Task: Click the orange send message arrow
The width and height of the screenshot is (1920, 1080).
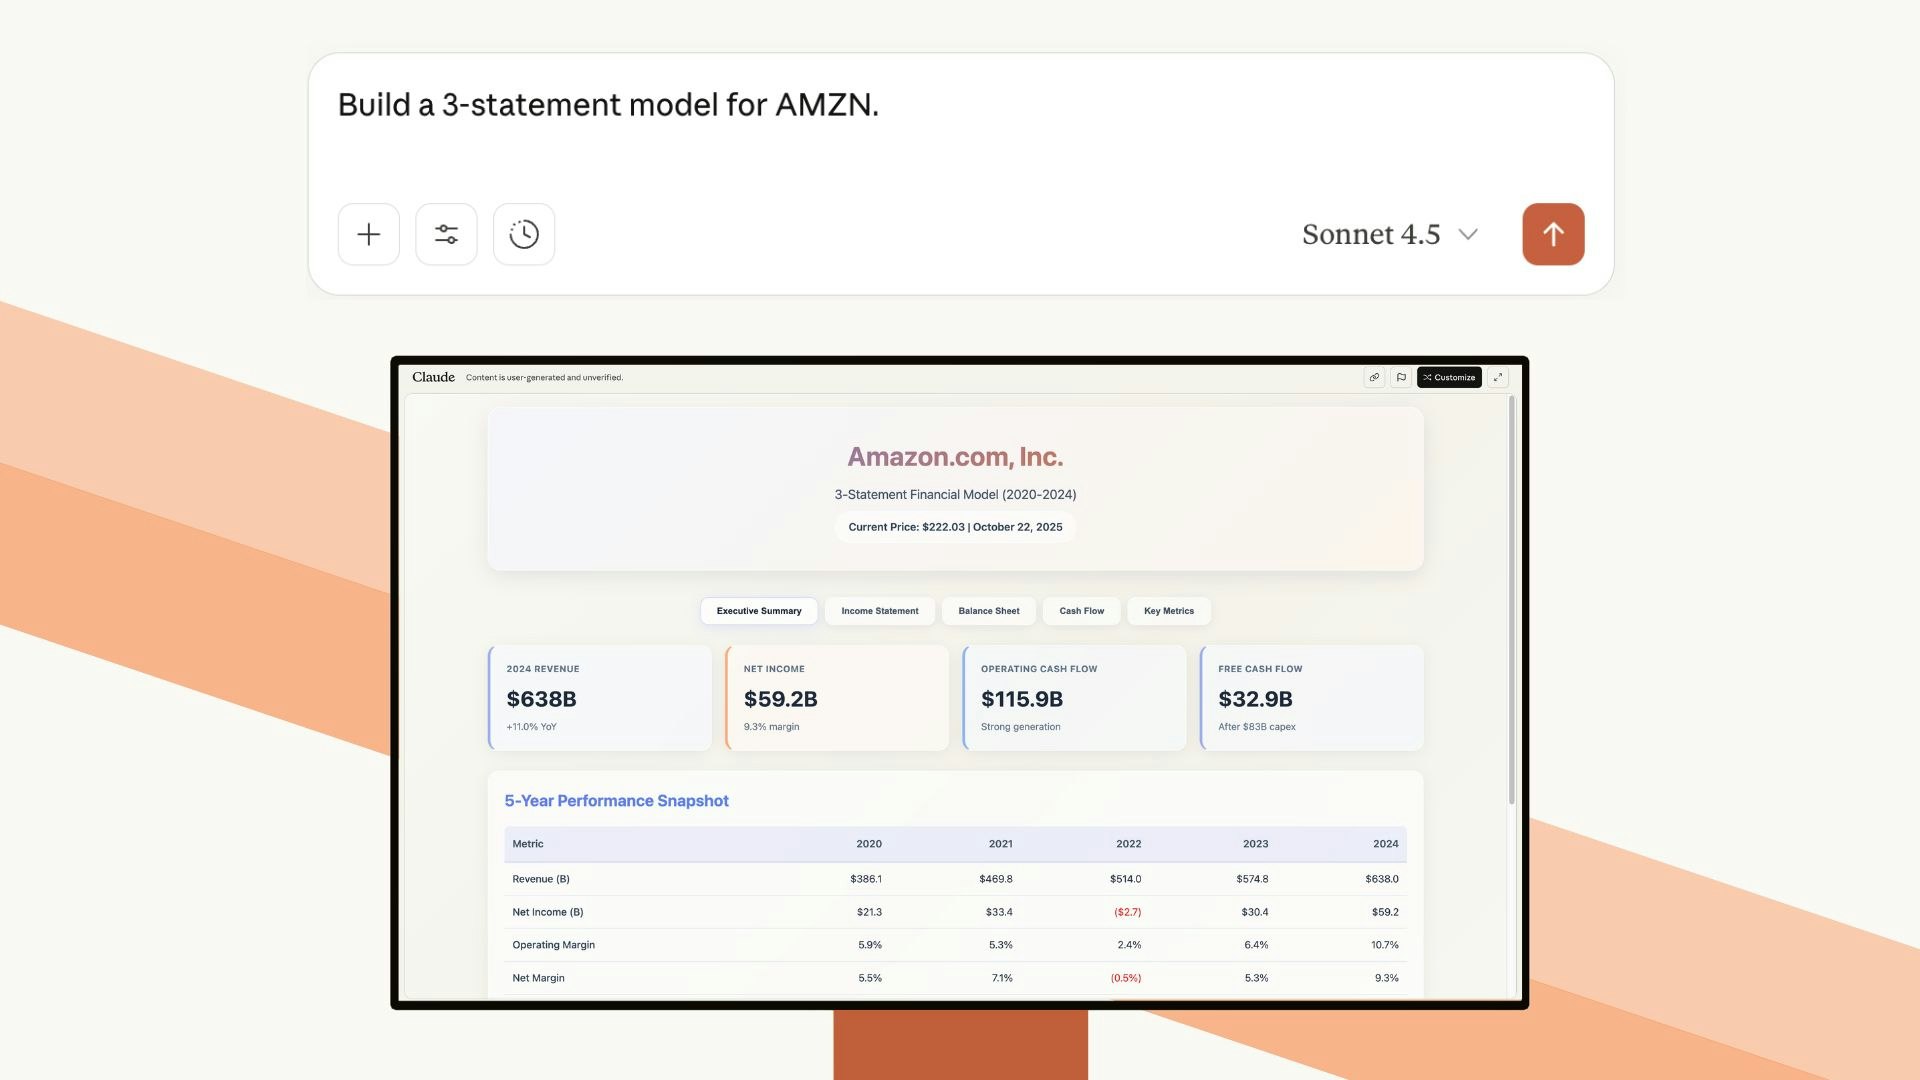Action: (1552, 234)
